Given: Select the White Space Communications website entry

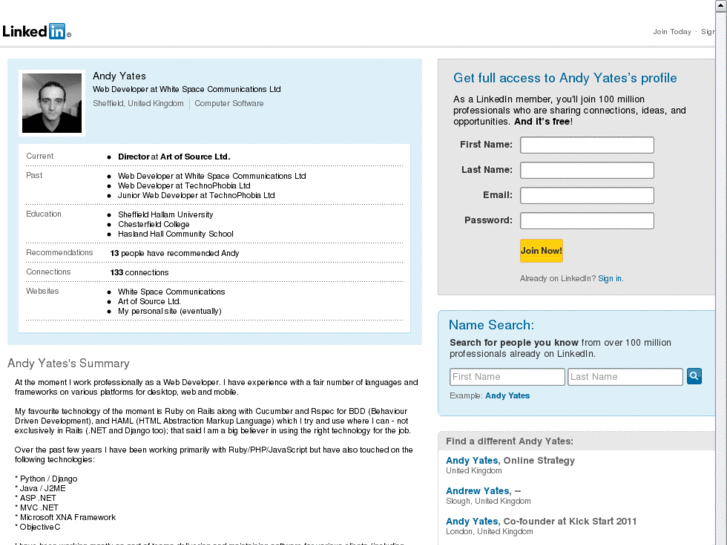Looking at the screenshot, I should point(171,292).
